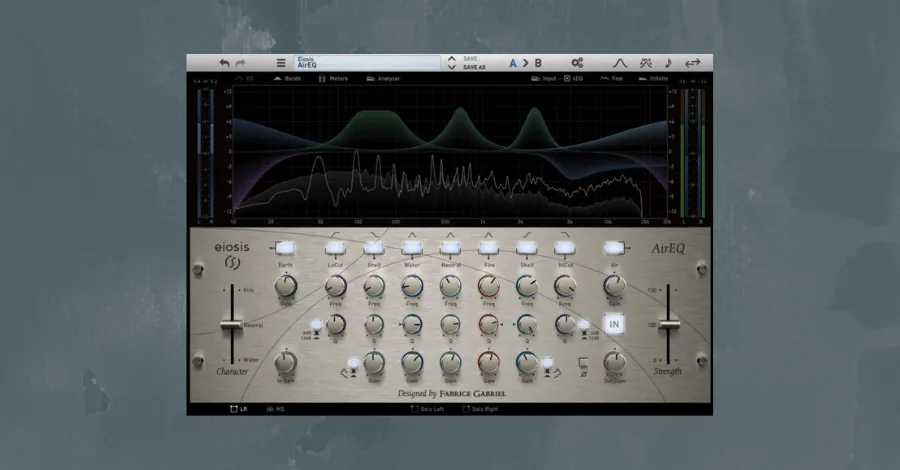Screen dimensions: 900x470
Task: Click the Air Gain knob
Action: (614, 285)
